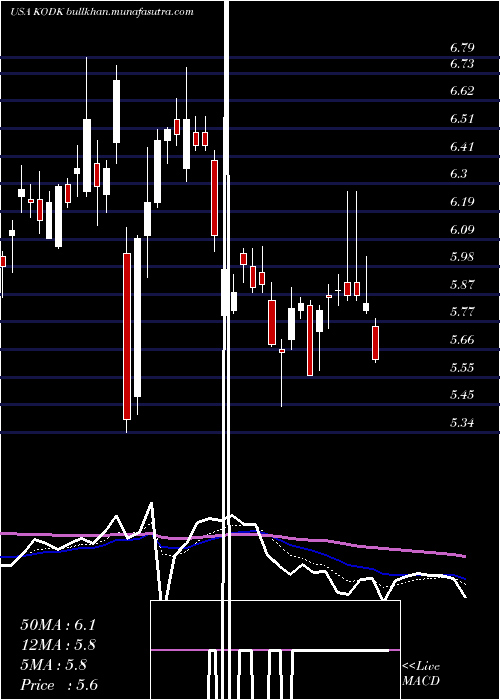Click the '<<Live MACD' label

(x=421, y=674)
